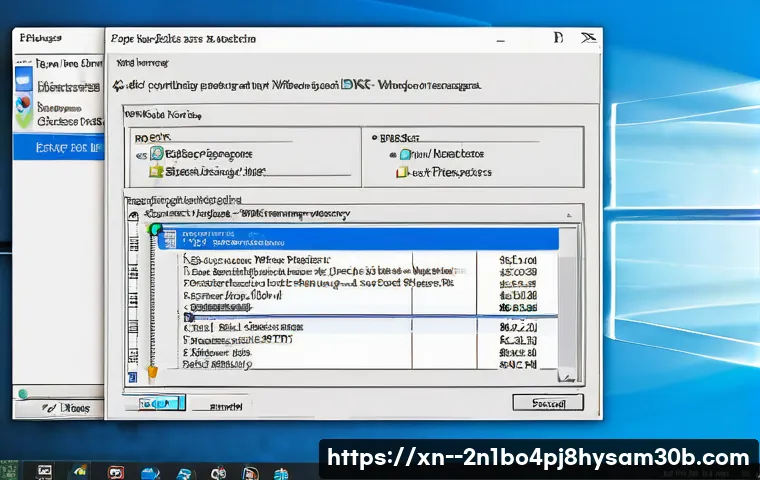Click the checkmark button at the left window's bottom
The width and height of the screenshot is (760, 480).
(x=59, y=408)
